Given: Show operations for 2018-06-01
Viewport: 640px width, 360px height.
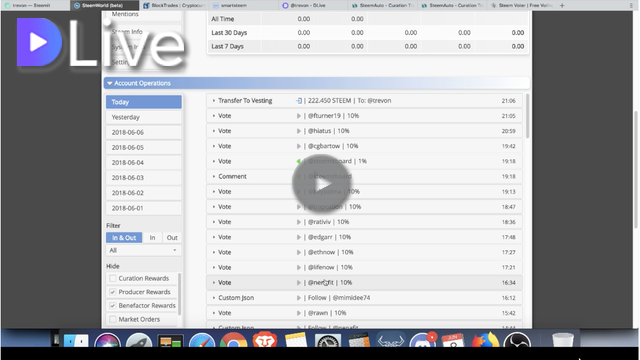Looking at the screenshot, I should pyautogui.click(x=144, y=208).
